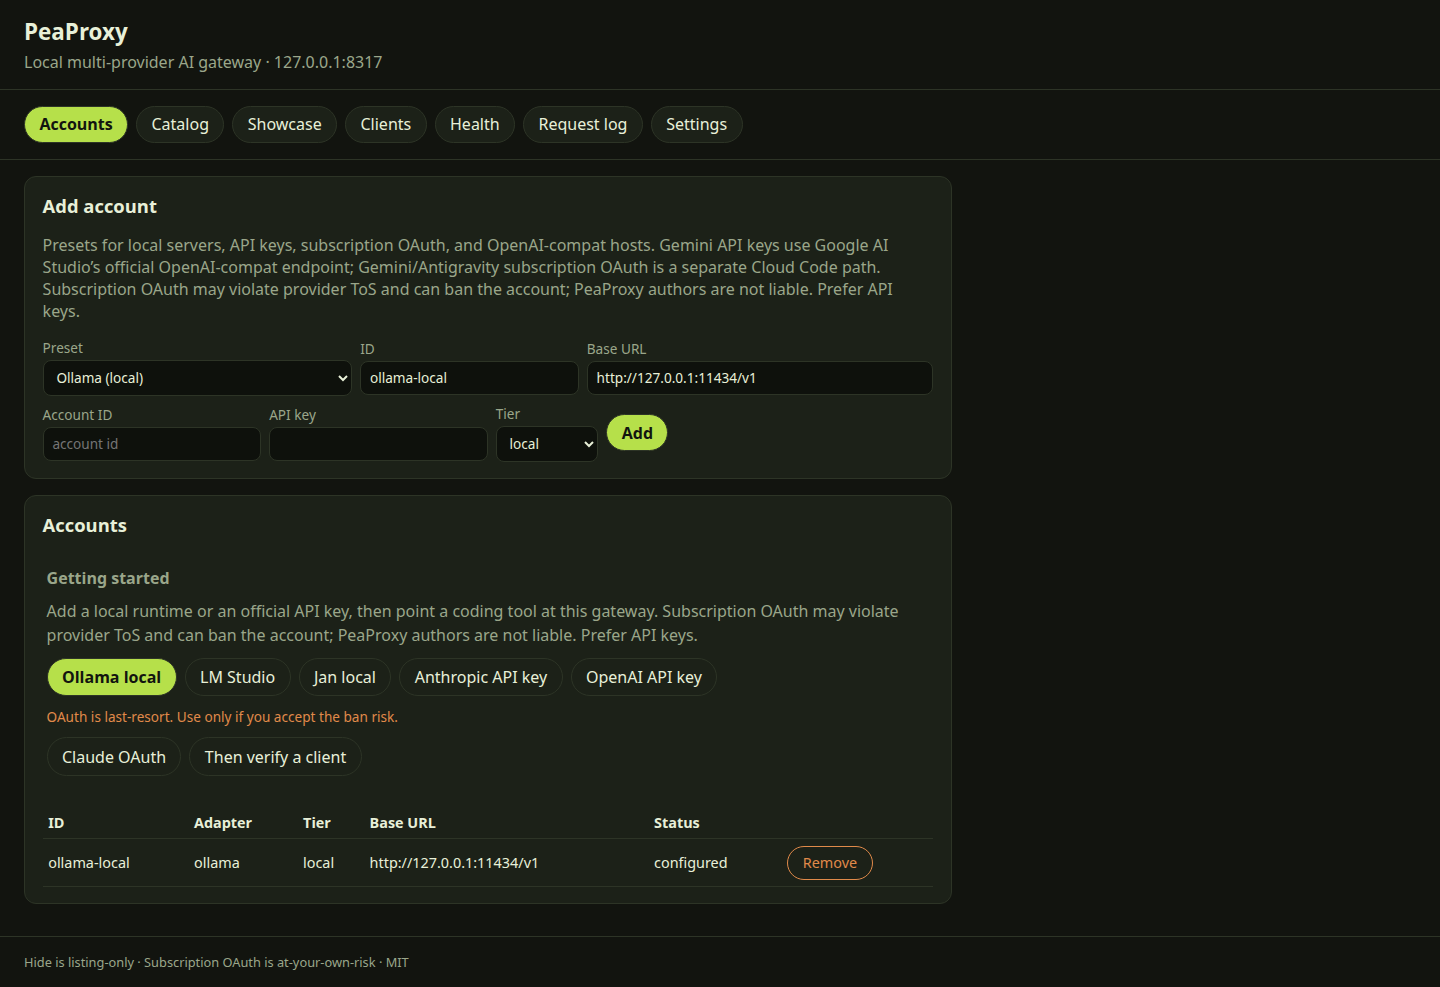Screen dimensions: 1440x987
Task: Switch to the Catalog tab
Action: coord(180,124)
